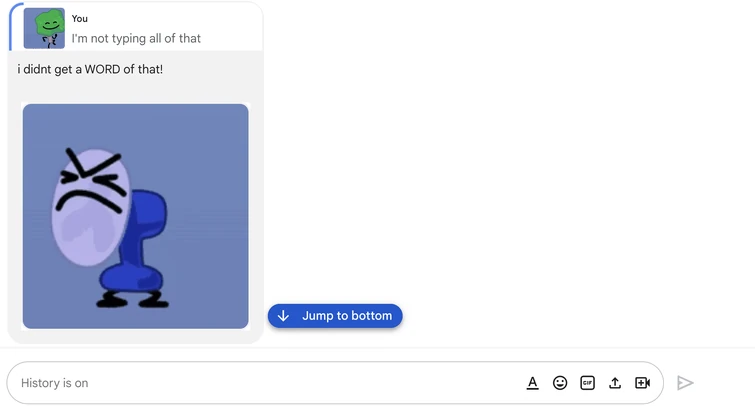Open the GIF picker
The image size is (755, 406).
588,383
